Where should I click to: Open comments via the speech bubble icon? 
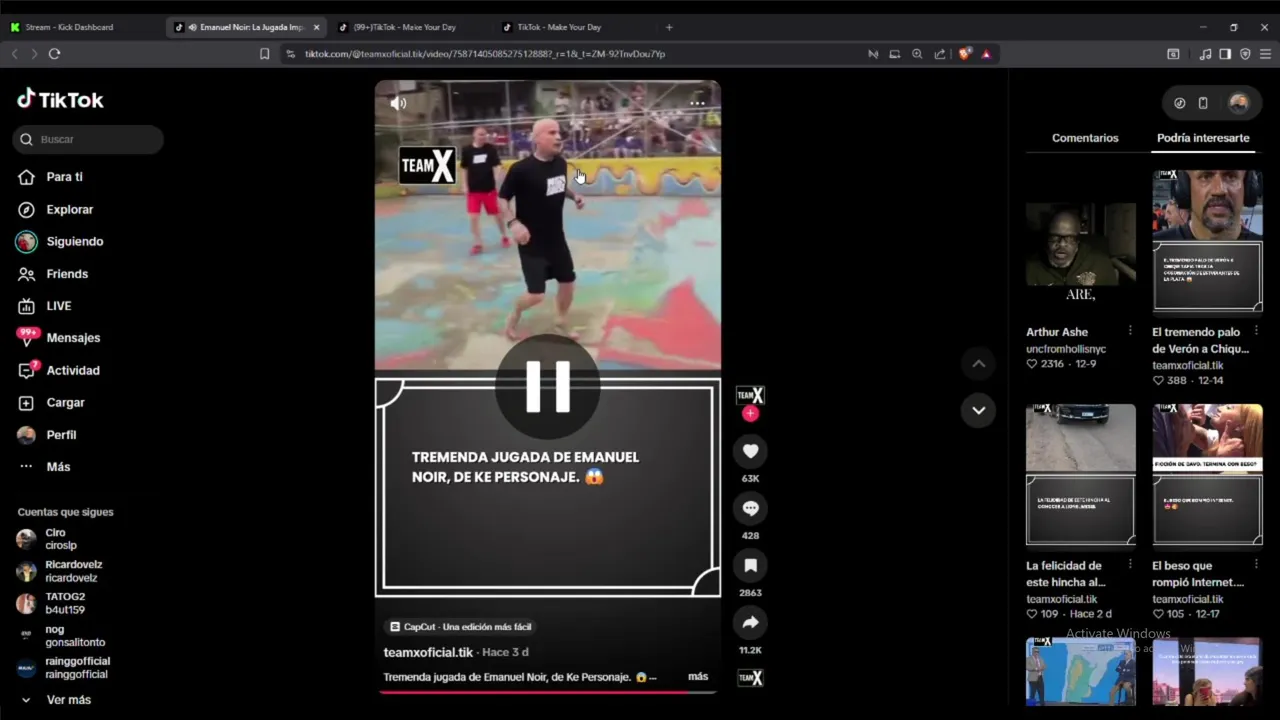click(x=750, y=508)
